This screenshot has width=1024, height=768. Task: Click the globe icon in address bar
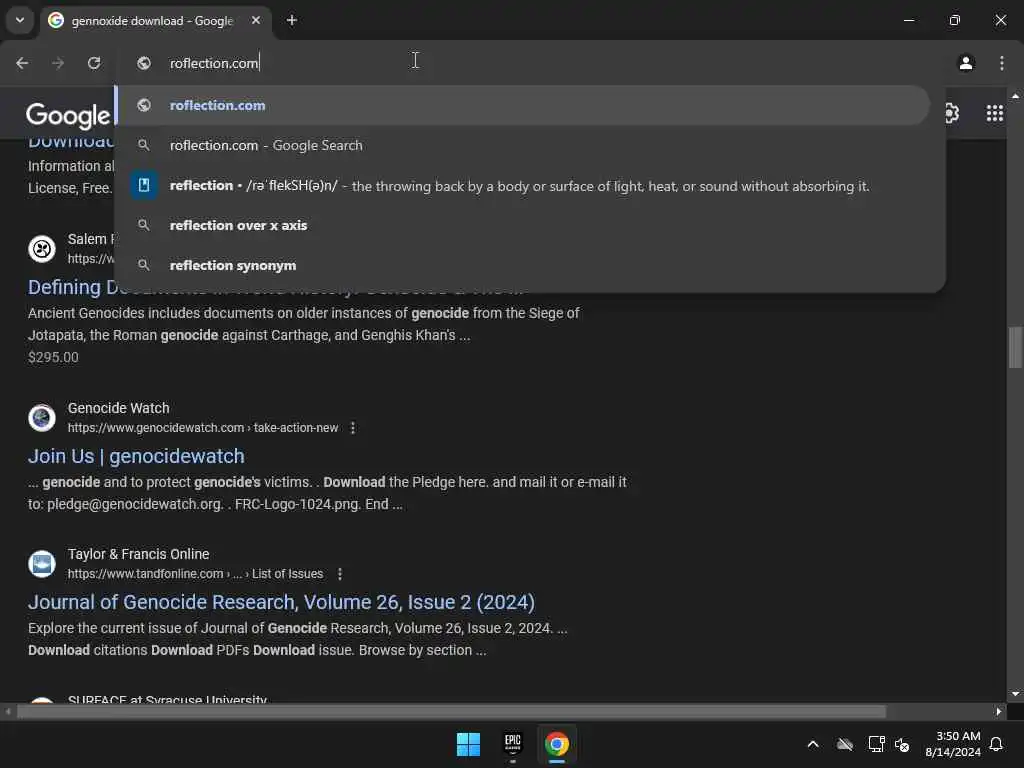point(144,63)
